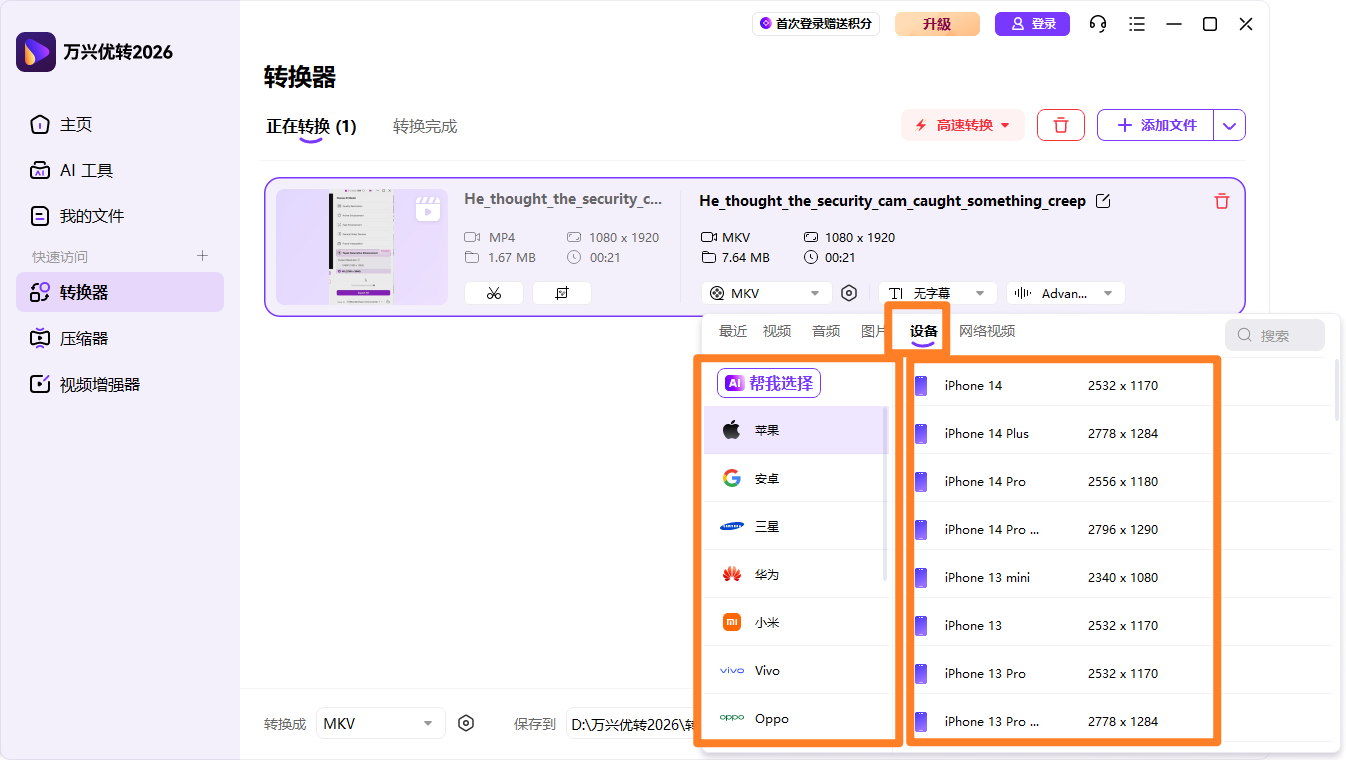Click the crop icon below the video thumbnail
This screenshot has width=1346, height=760.
coord(561,292)
